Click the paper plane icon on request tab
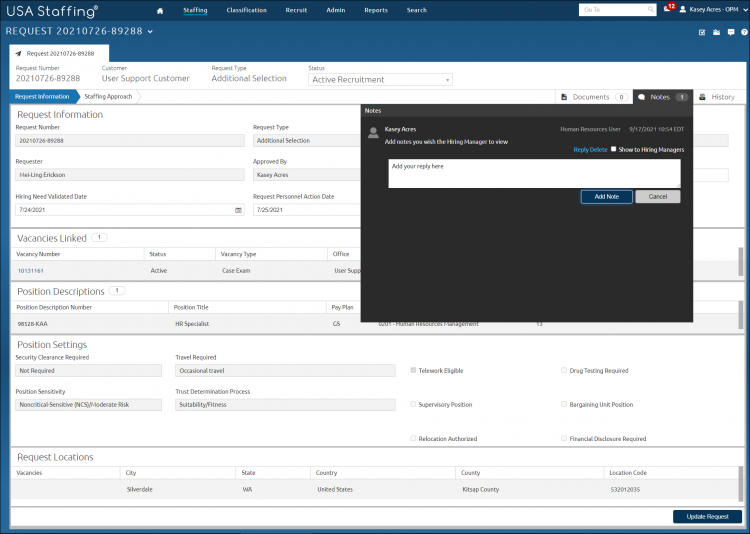The image size is (750, 534). coord(18,54)
